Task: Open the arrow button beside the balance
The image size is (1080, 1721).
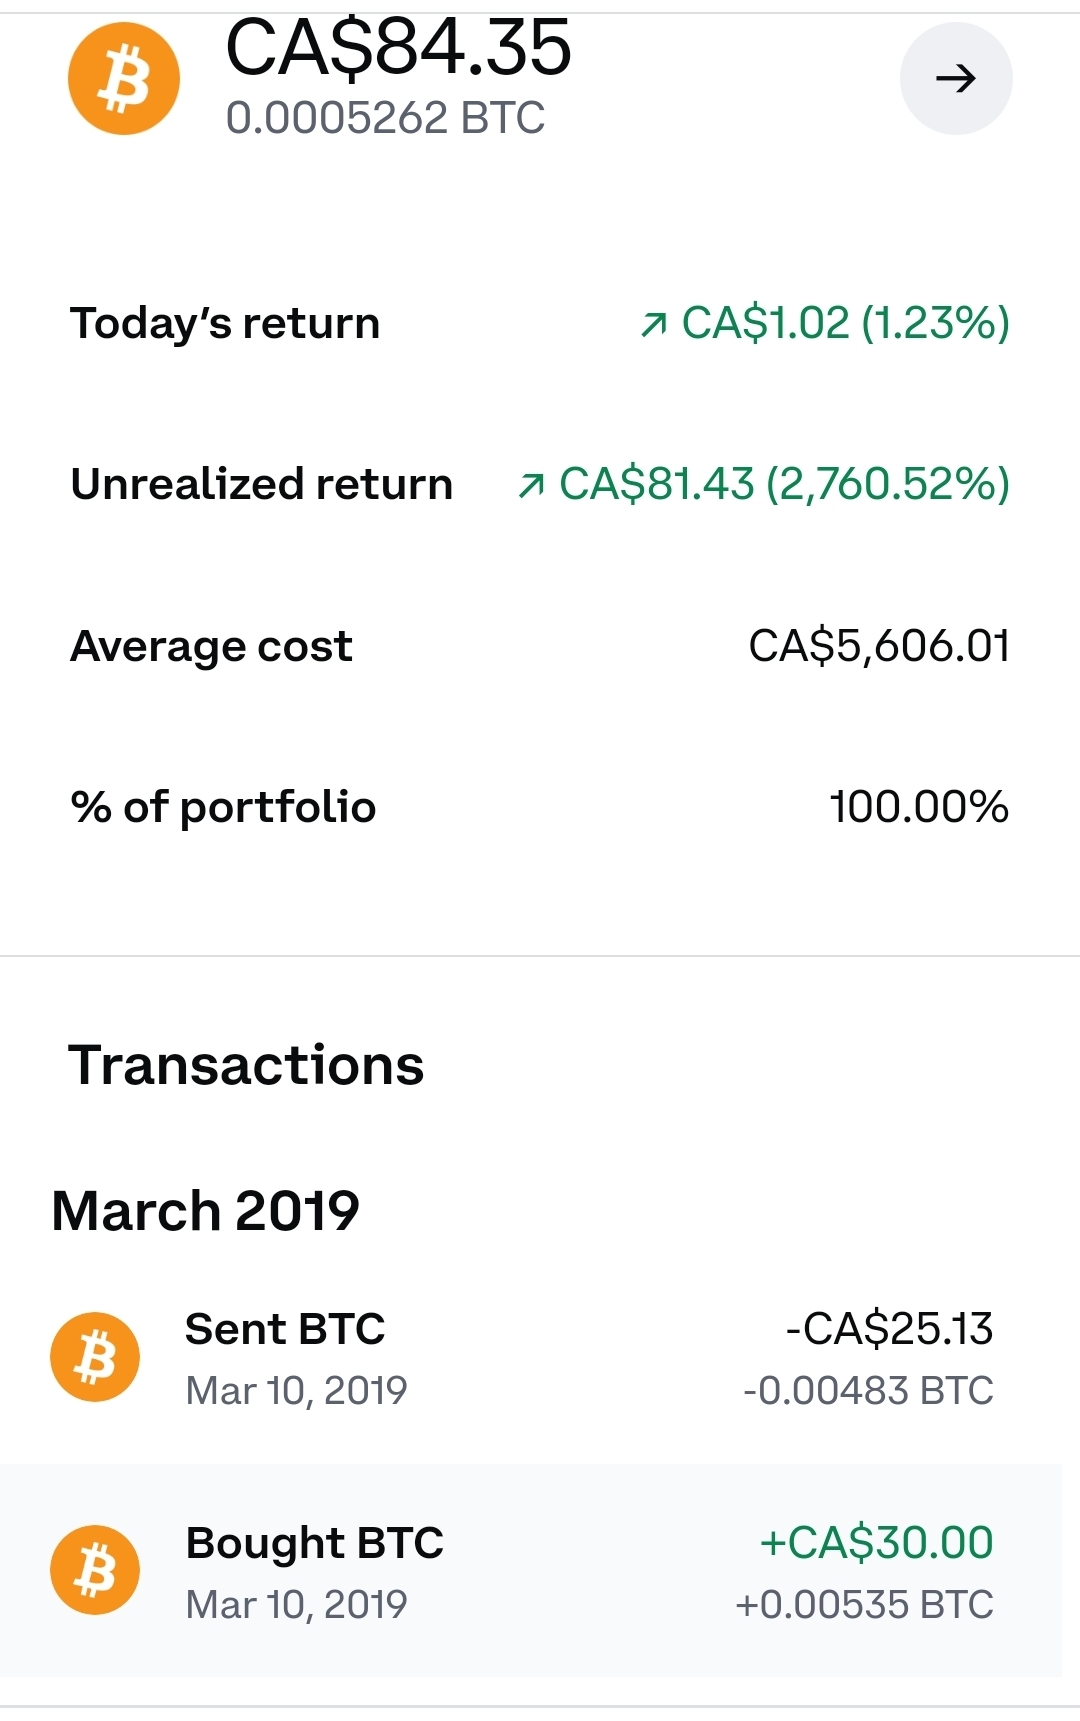Action: tap(956, 79)
